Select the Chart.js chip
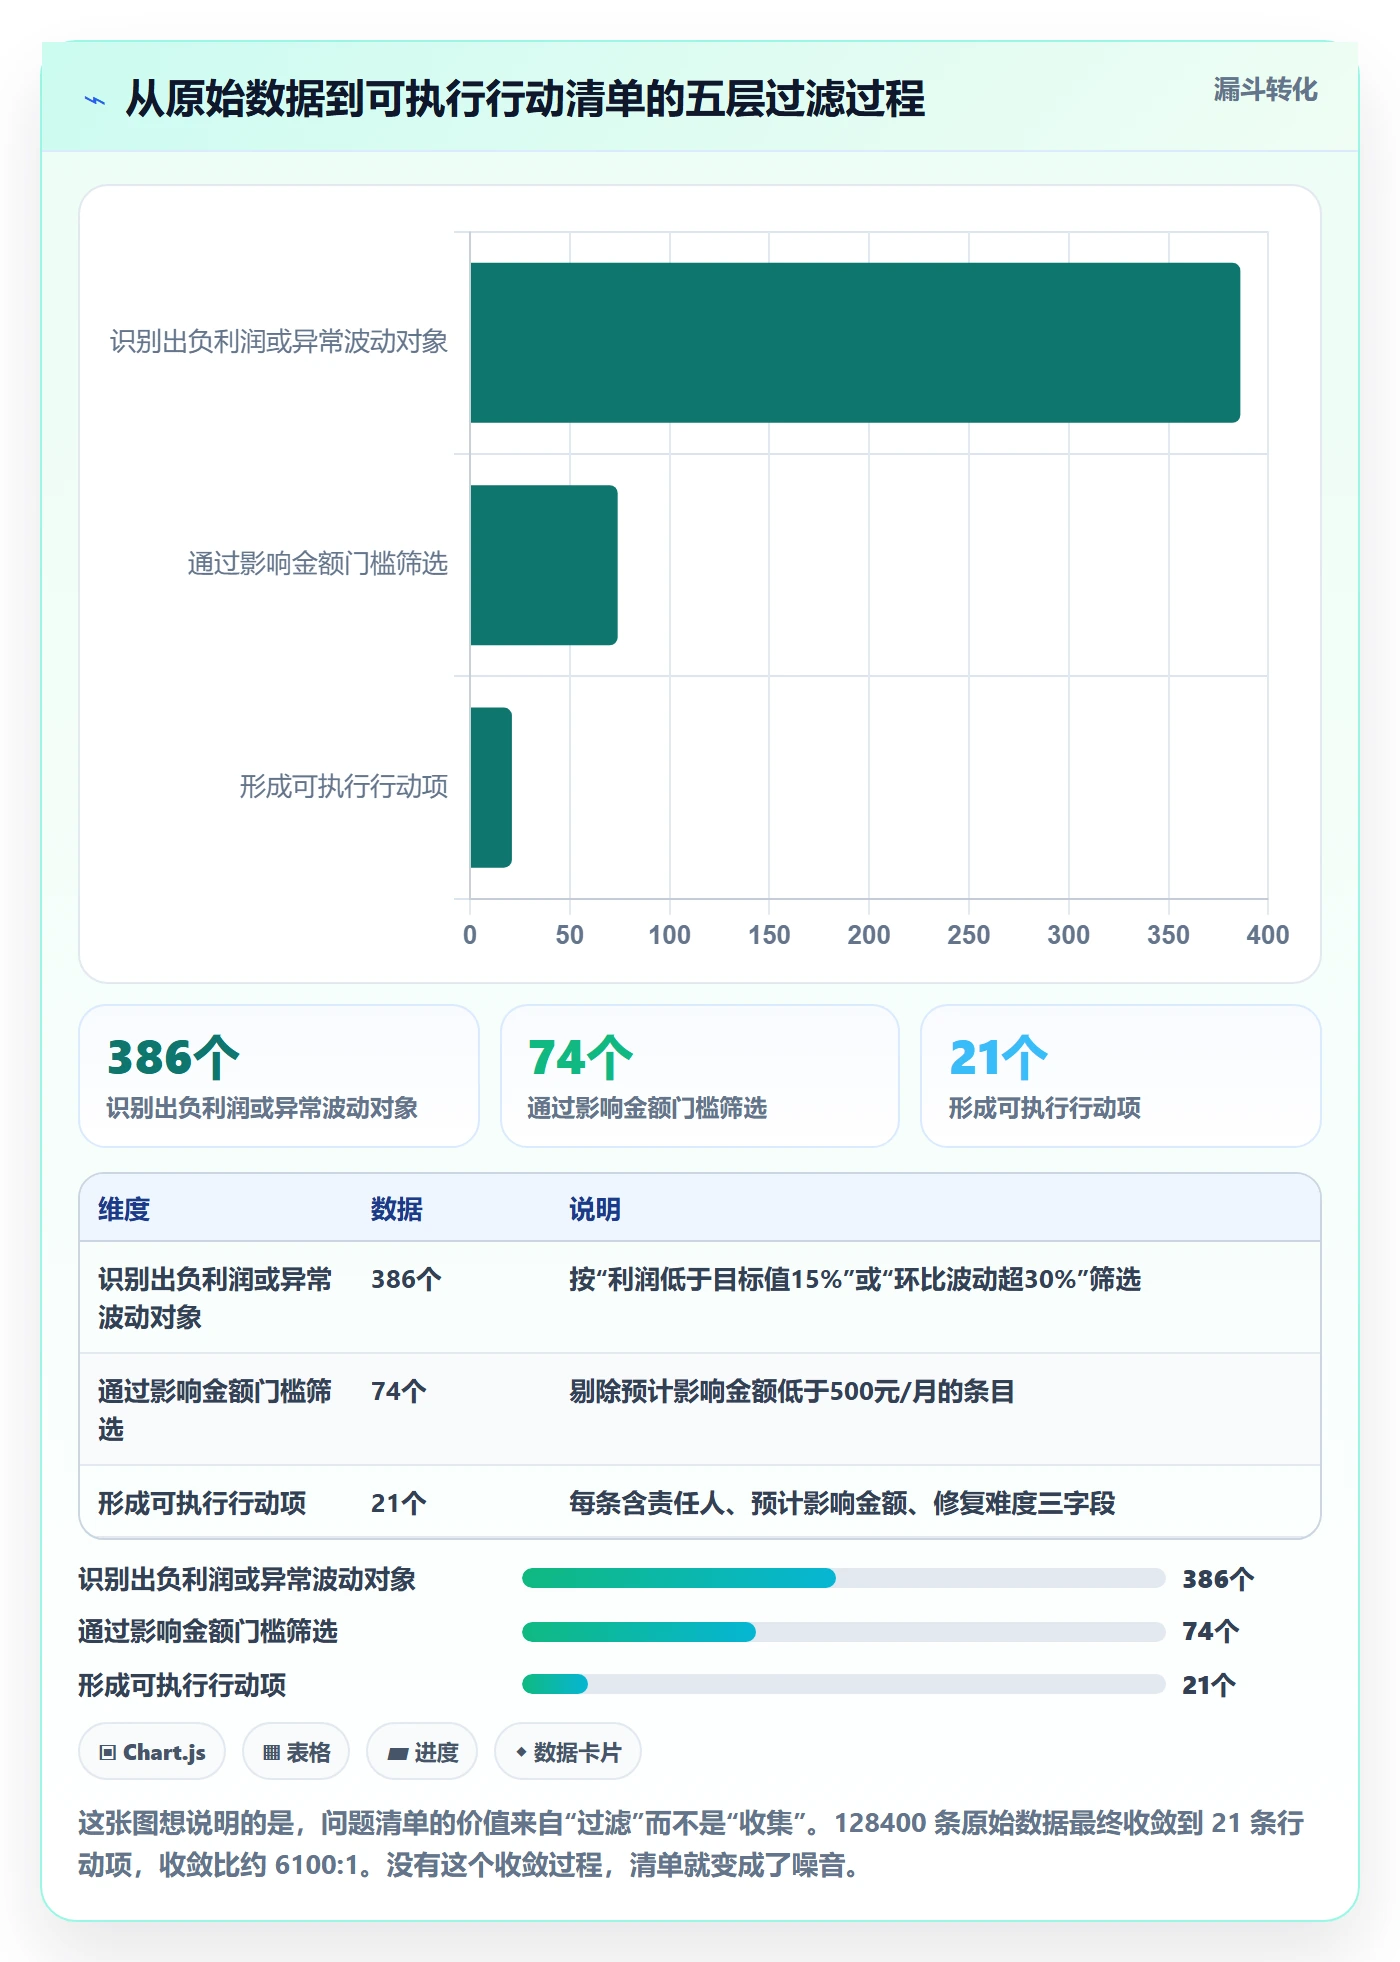This screenshot has width=1400, height=1962. click(x=152, y=1752)
